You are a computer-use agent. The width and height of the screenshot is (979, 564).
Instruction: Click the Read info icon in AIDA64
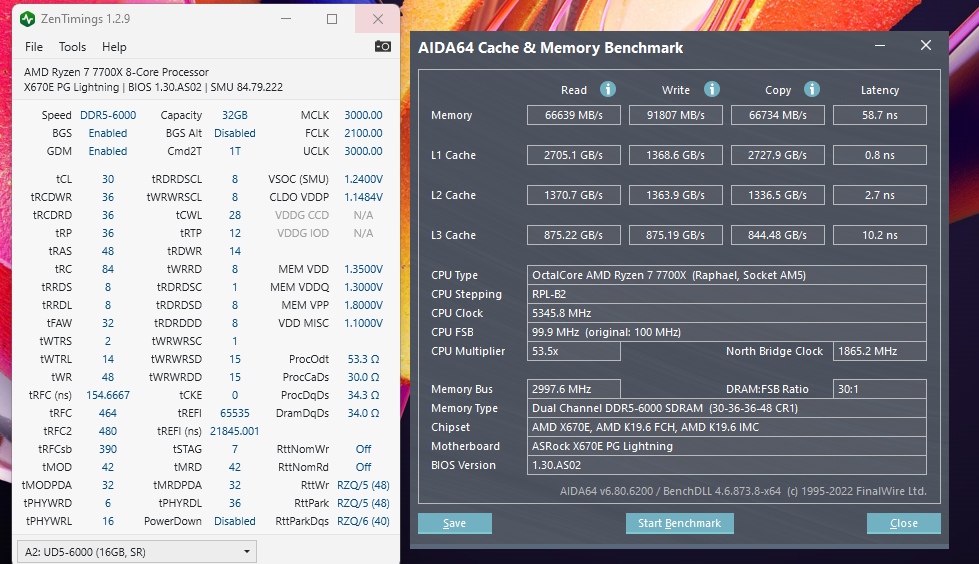click(608, 89)
